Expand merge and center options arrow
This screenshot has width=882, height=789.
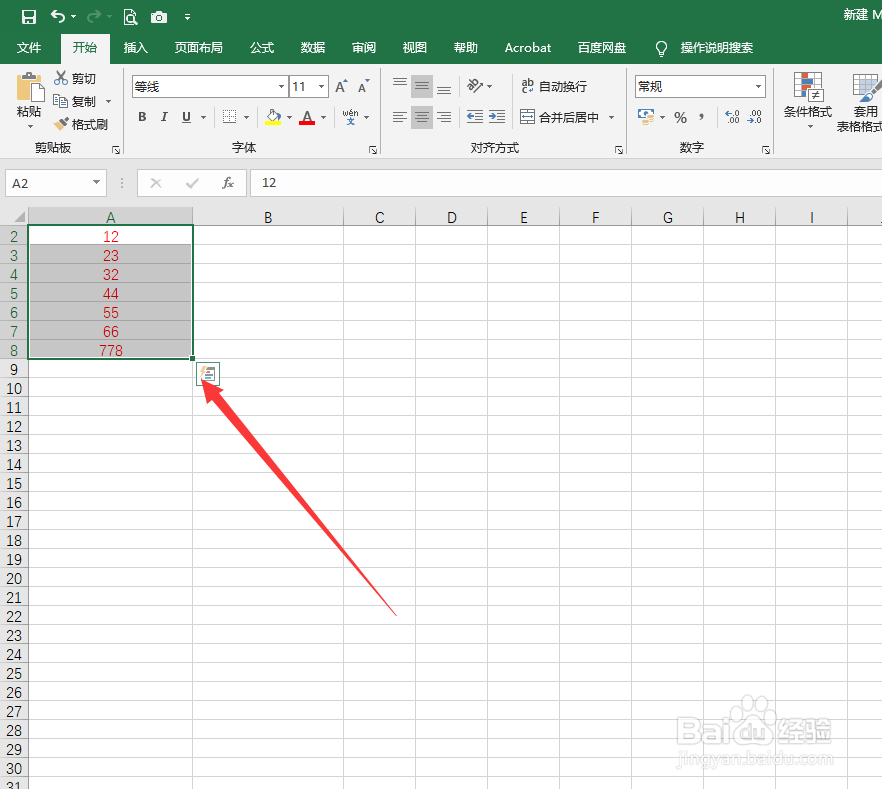(611, 118)
